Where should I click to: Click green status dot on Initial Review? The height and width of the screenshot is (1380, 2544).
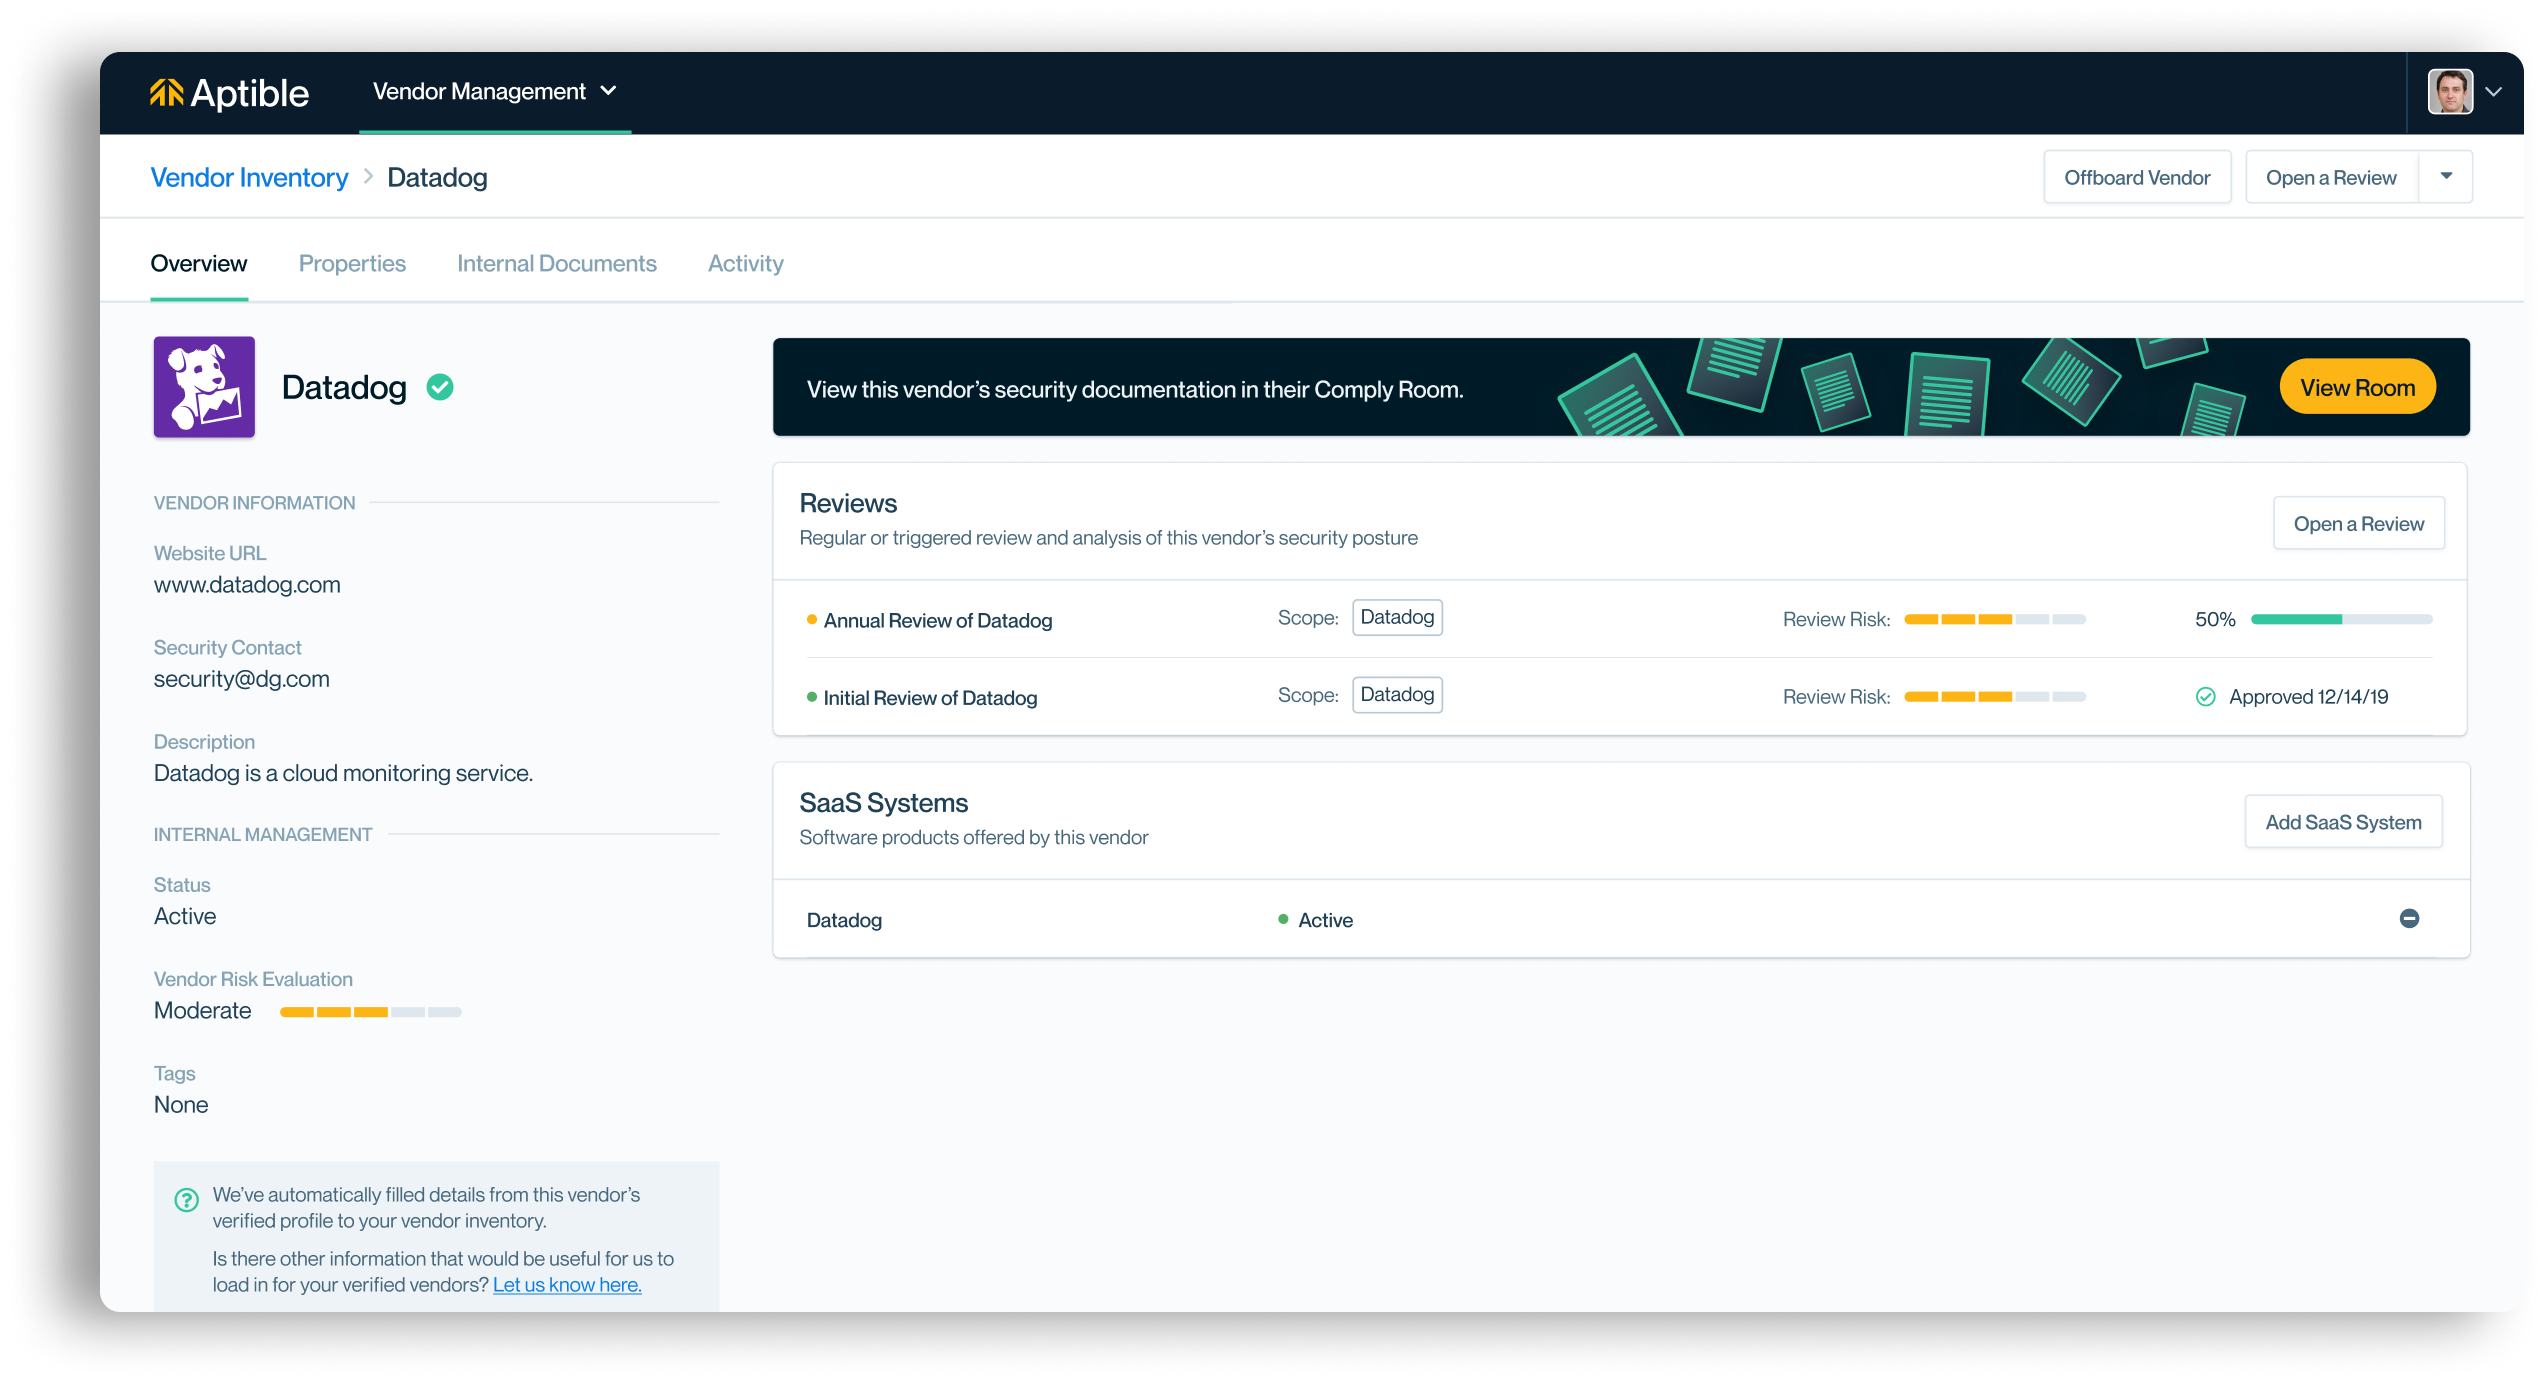[x=812, y=697]
